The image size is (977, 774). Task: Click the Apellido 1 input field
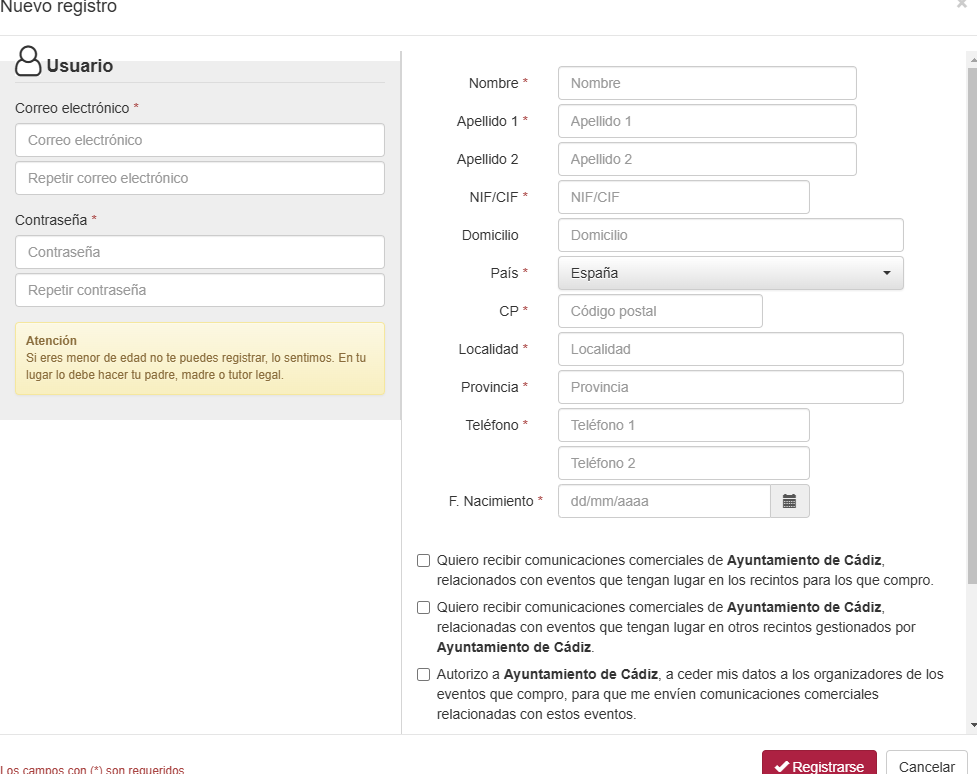pos(707,121)
